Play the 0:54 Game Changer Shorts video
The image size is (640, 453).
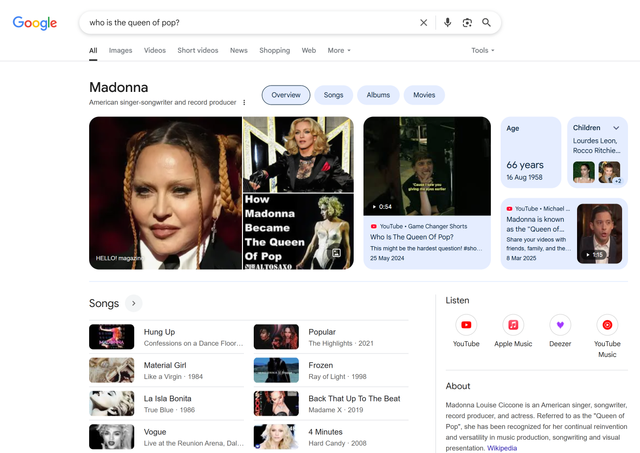pos(427,166)
